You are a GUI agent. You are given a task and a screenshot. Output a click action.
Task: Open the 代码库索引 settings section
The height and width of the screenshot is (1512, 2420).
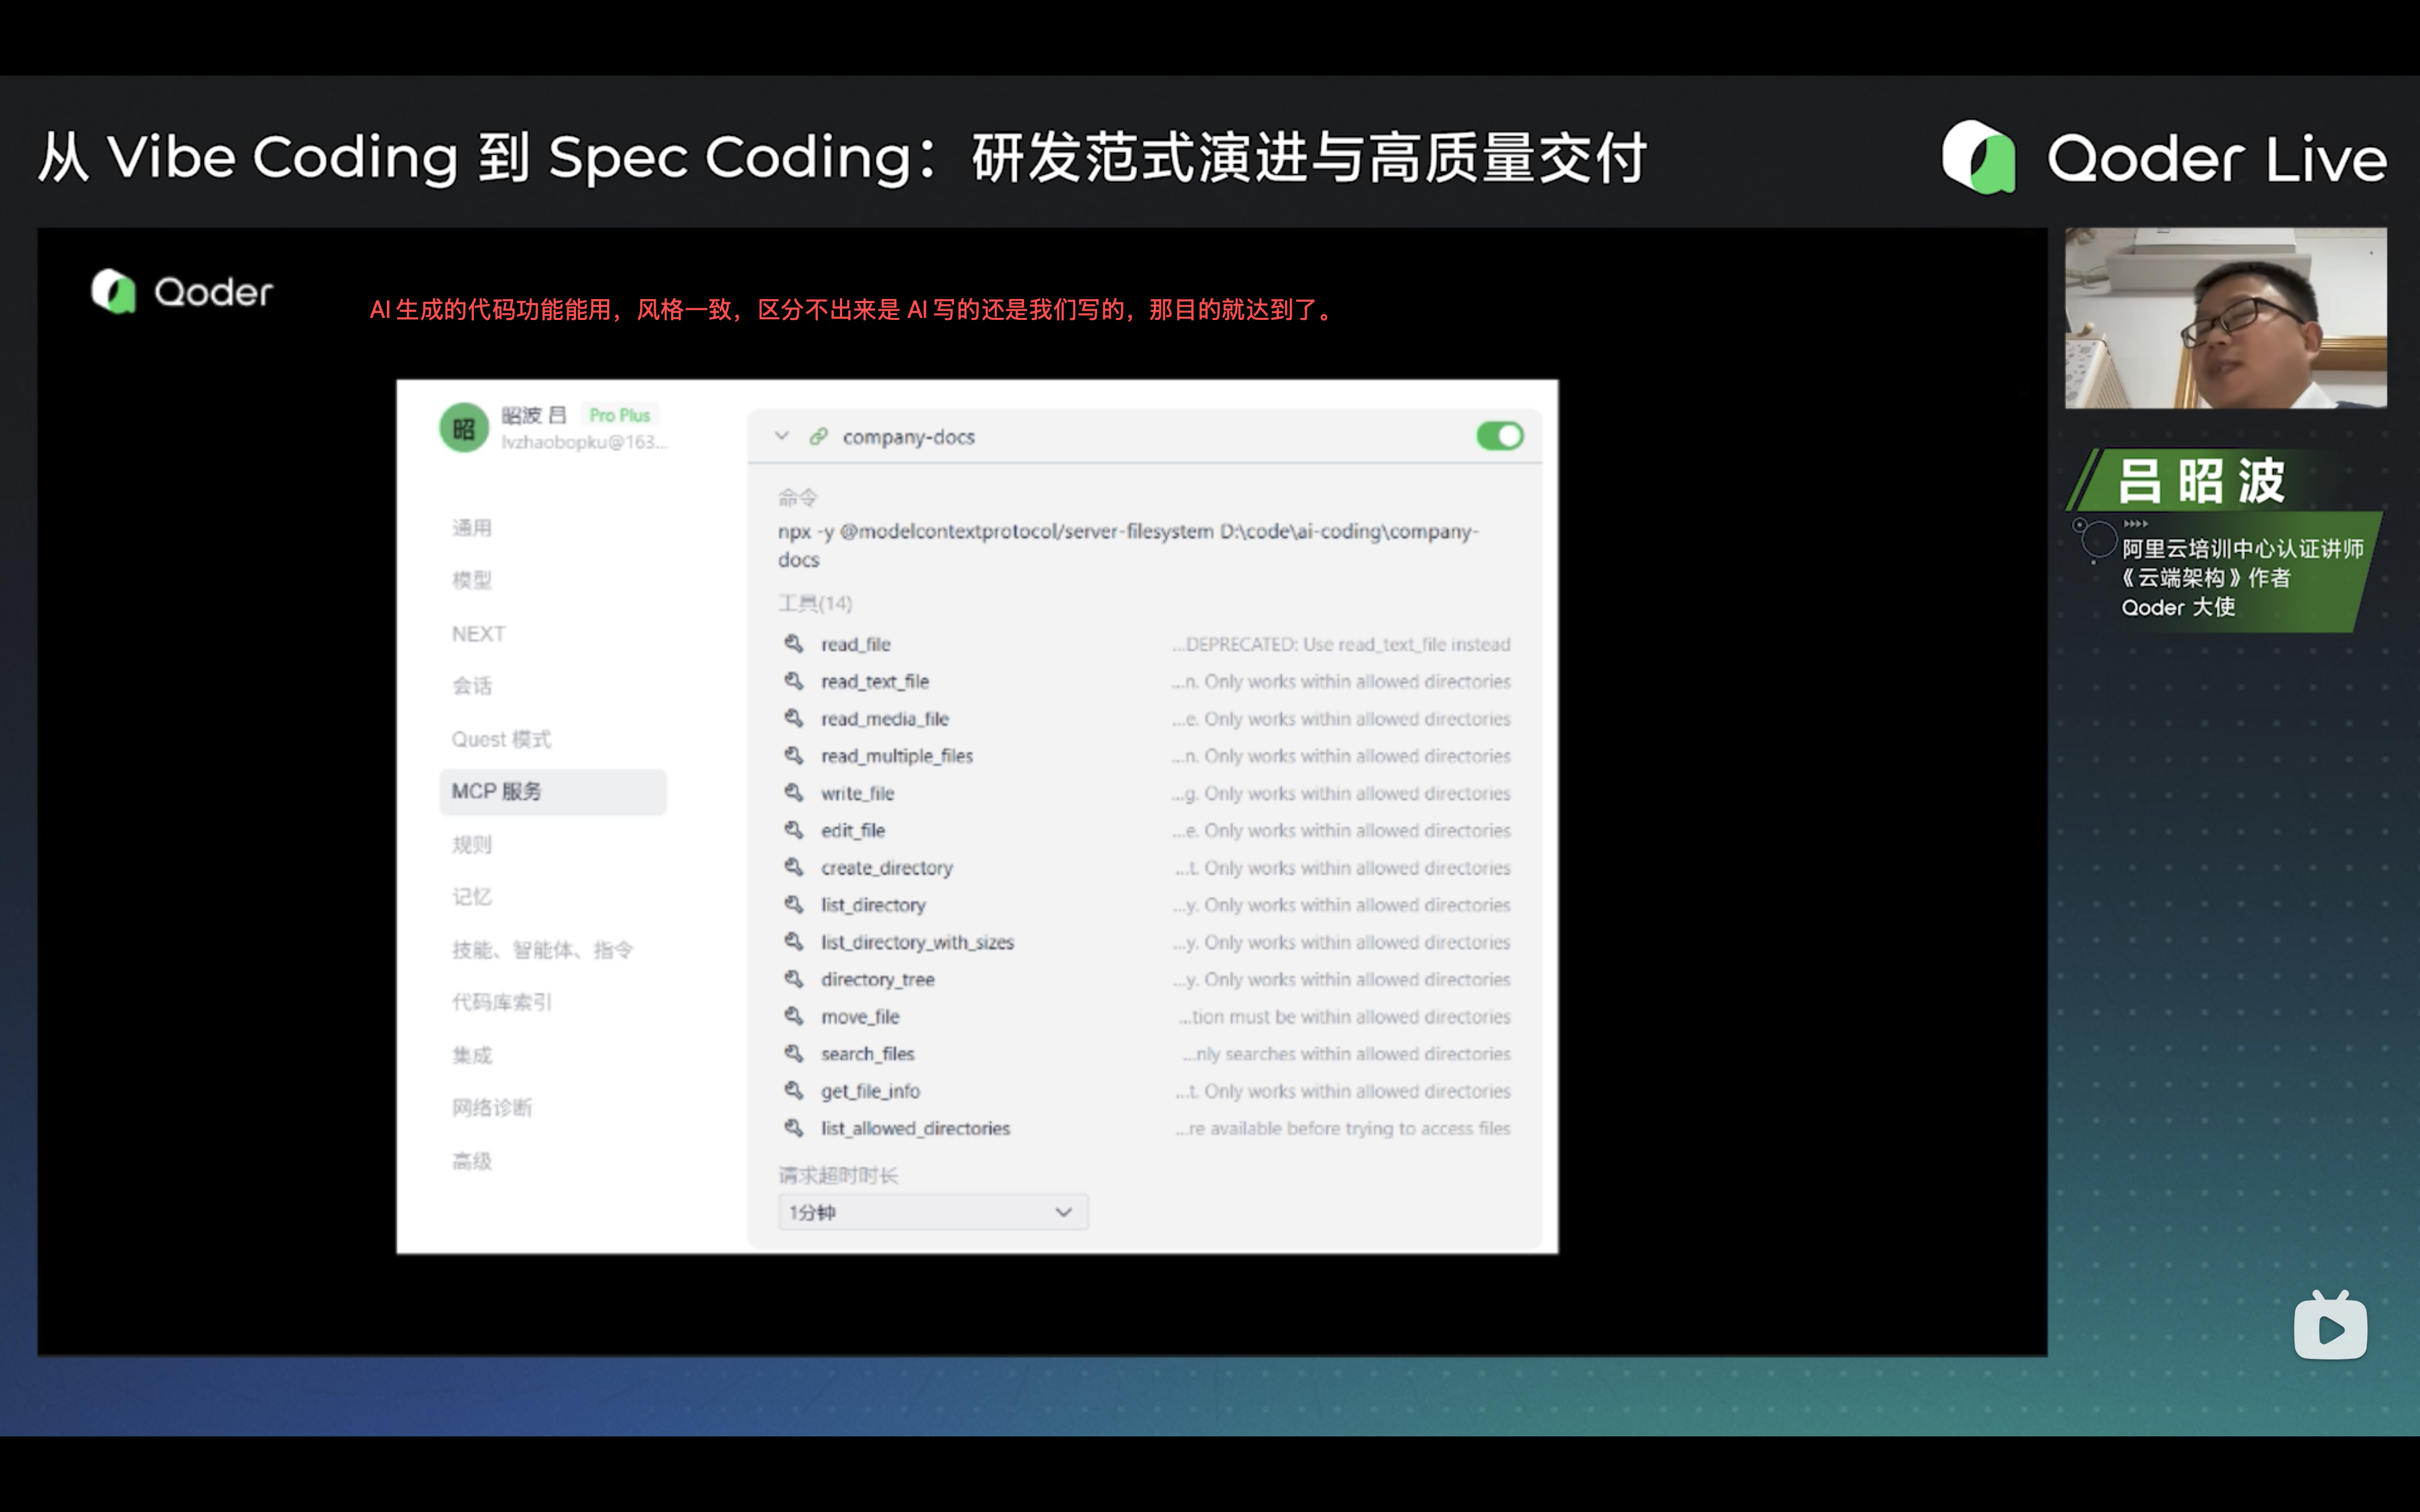click(x=501, y=1002)
